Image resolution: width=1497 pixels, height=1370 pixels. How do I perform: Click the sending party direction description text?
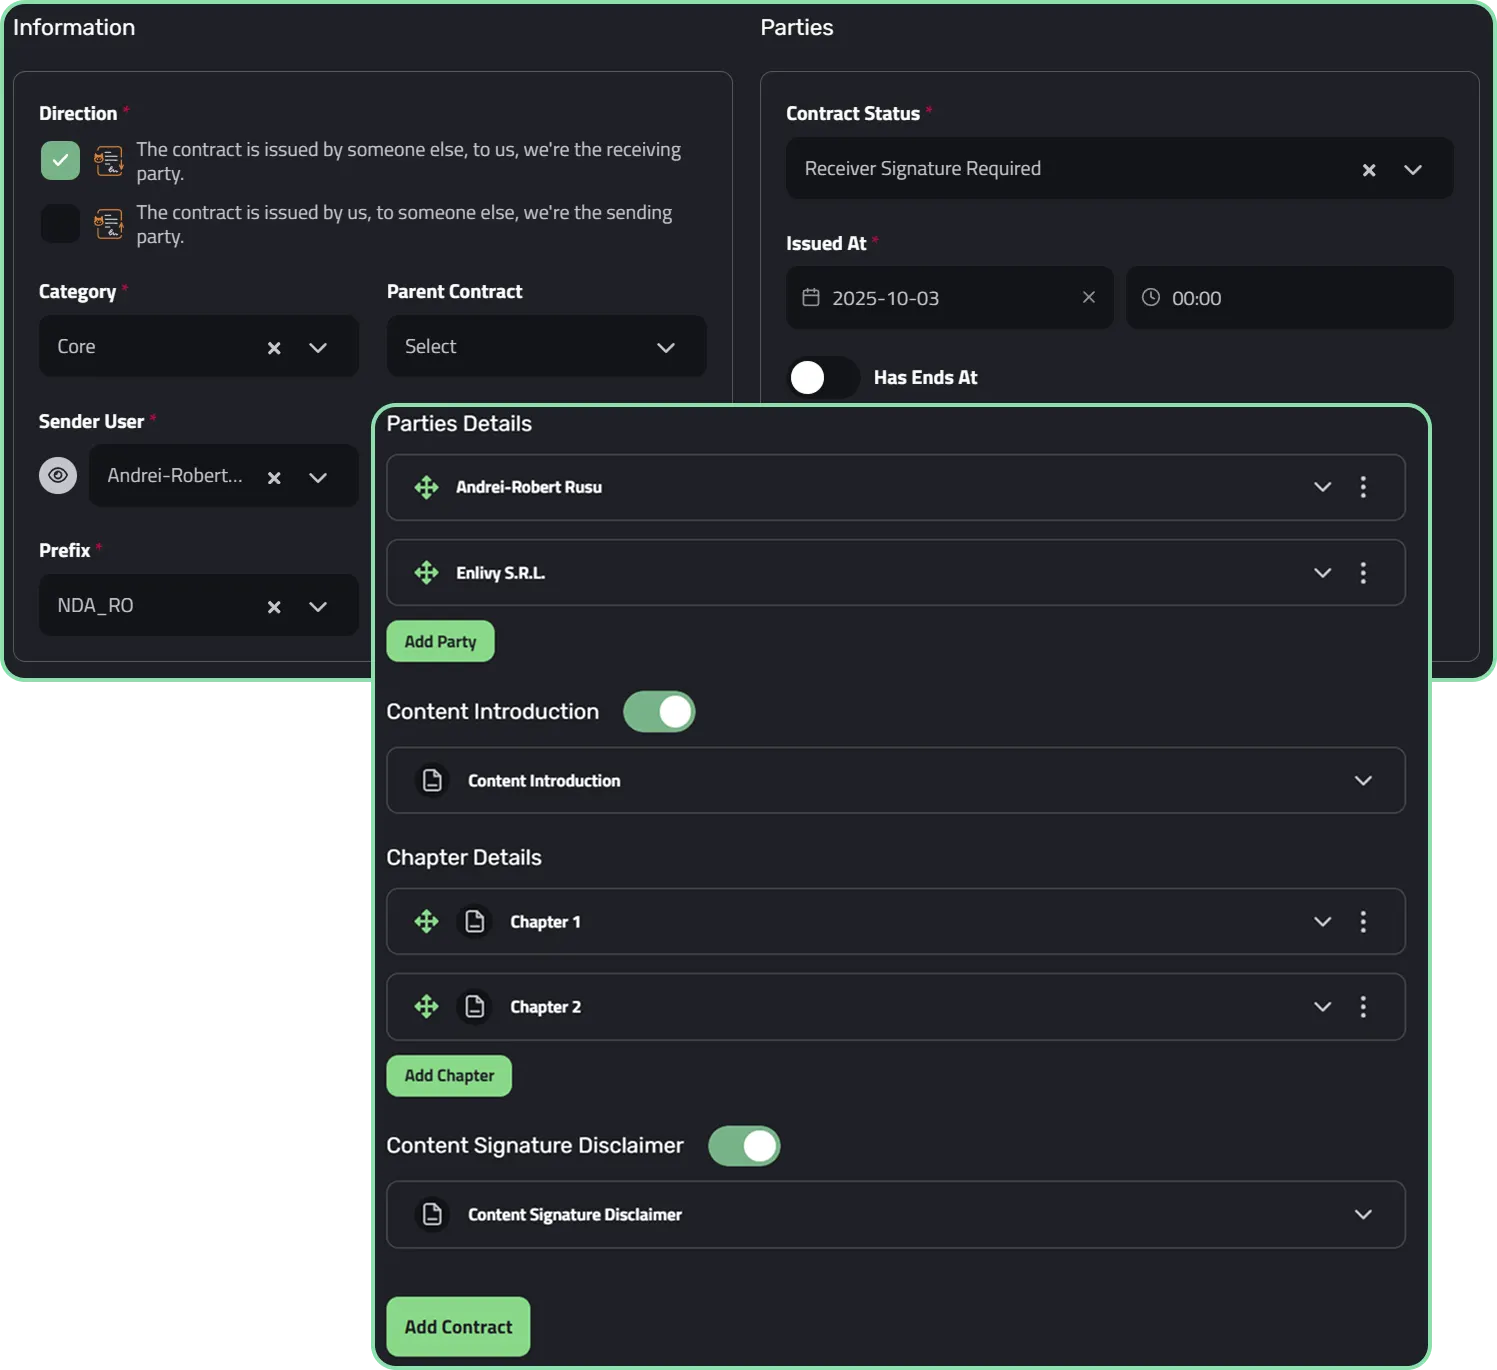point(405,224)
